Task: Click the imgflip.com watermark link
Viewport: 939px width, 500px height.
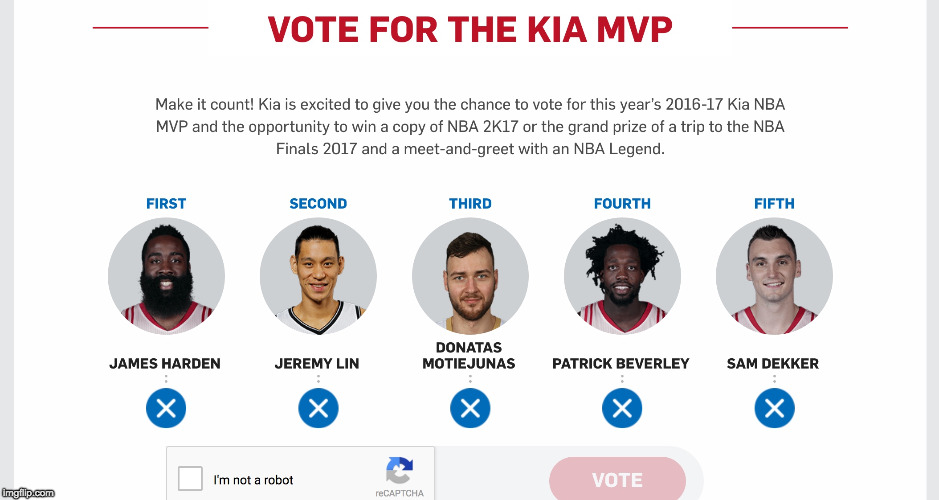Action: [x=28, y=493]
